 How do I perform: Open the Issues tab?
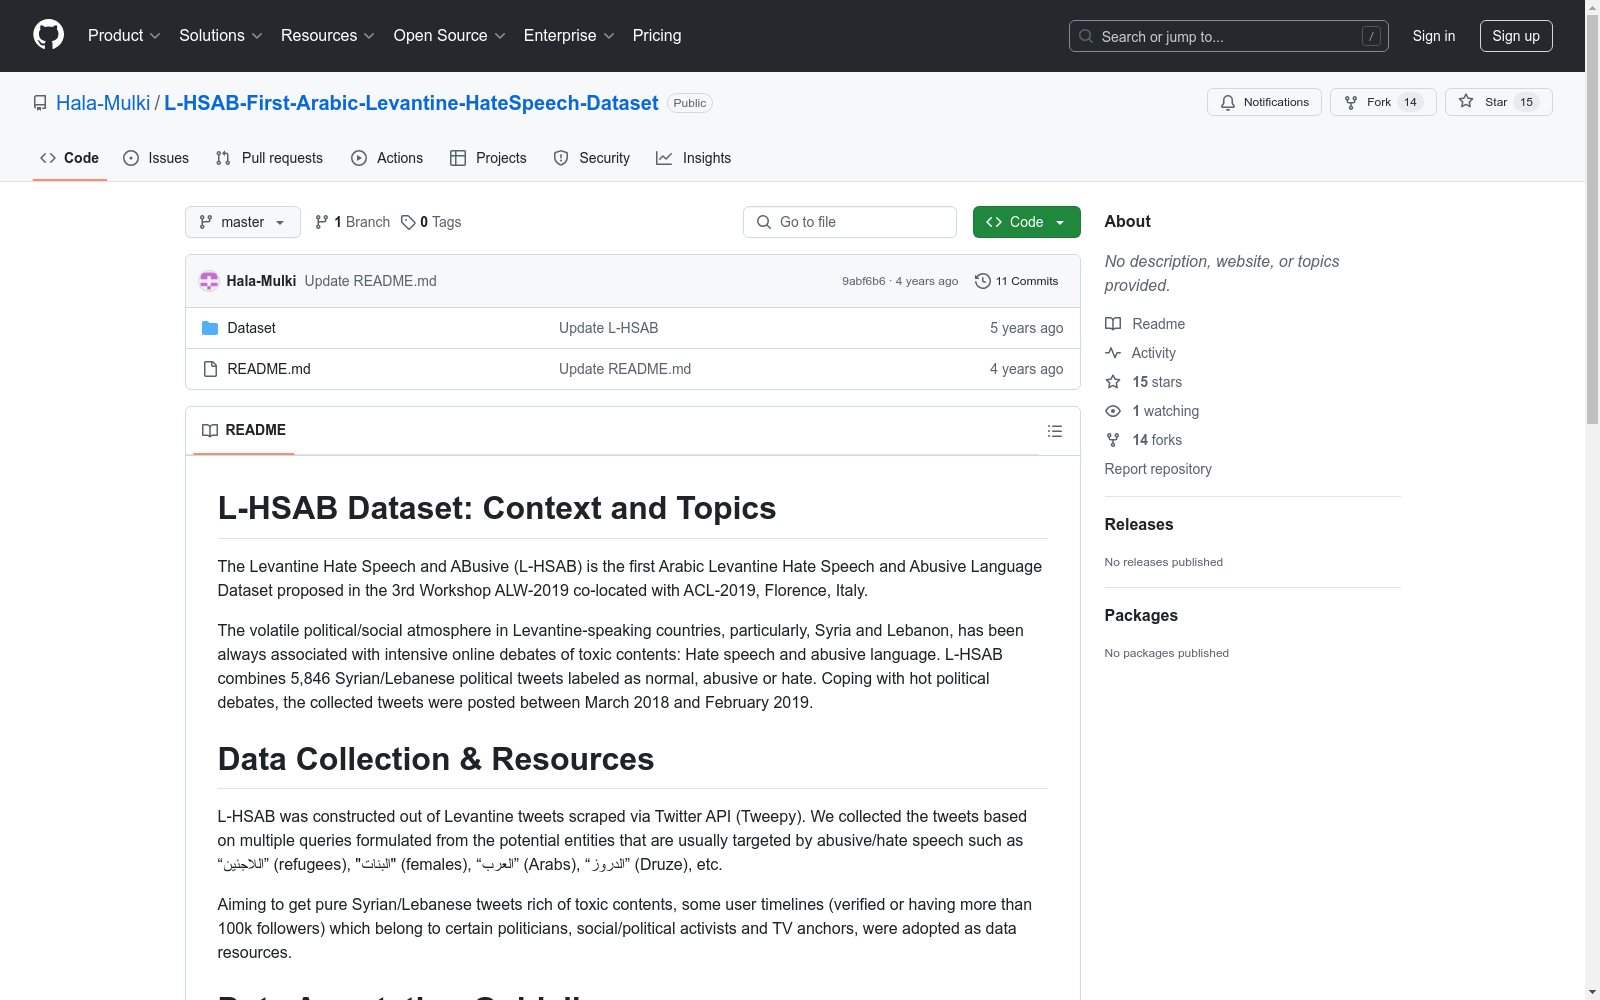point(156,158)
